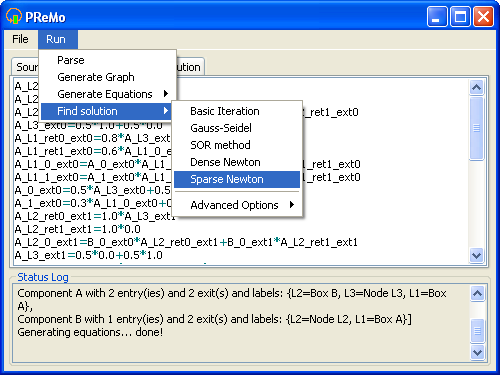Click equation line starting A_L1_ret0_ext0=0.8
This screenshot has width=500, height=375.
tap(93, 138)
